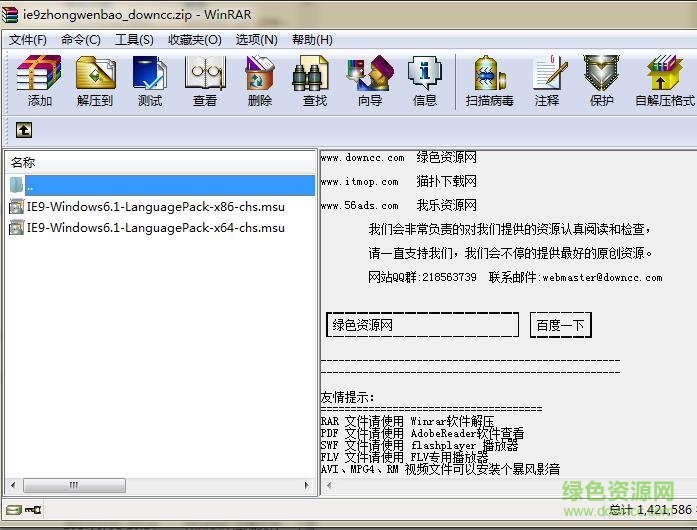Go up one folder level arrow
This screenshot has width=697, height=530.
click(24, 130)
